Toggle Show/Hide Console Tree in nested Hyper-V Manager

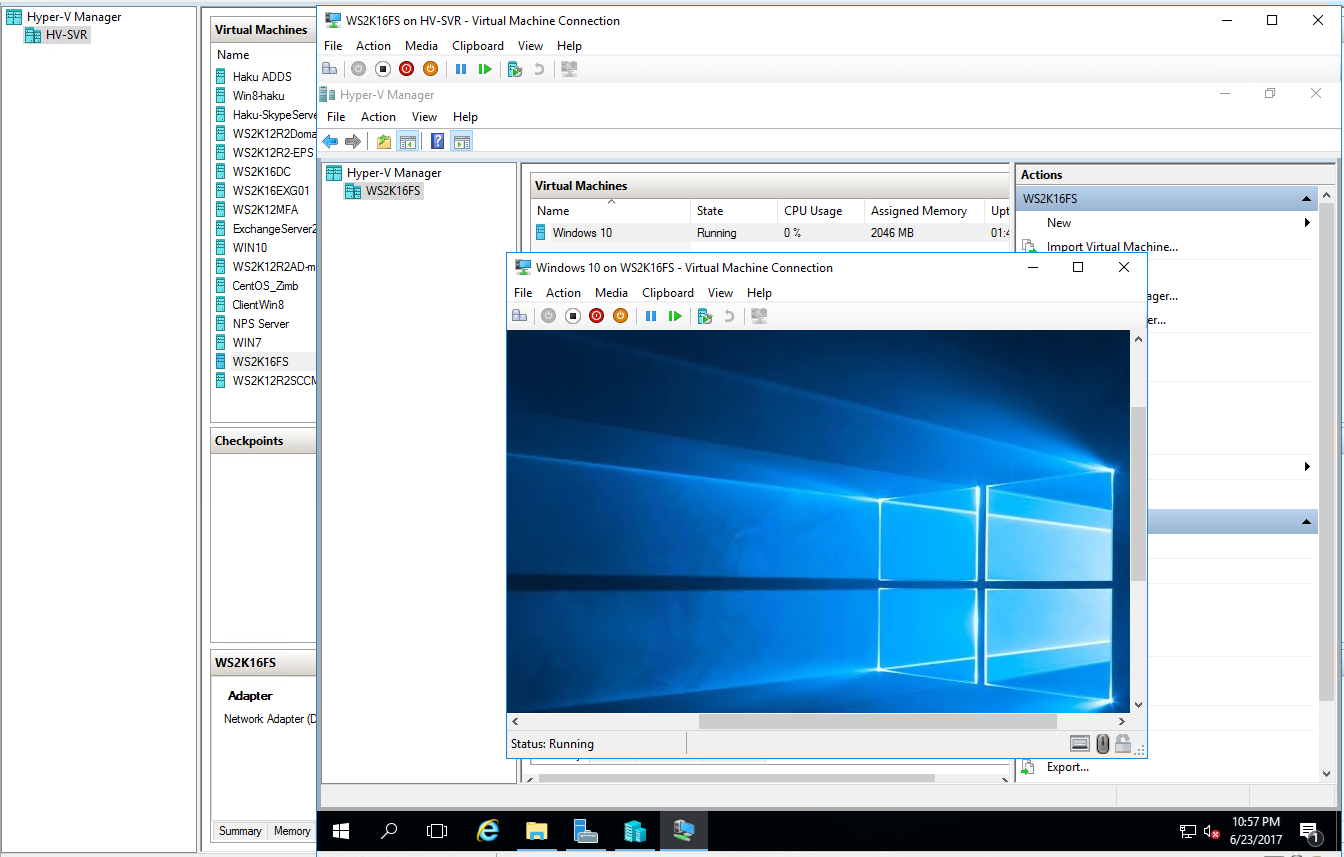[x=407, y=142]
